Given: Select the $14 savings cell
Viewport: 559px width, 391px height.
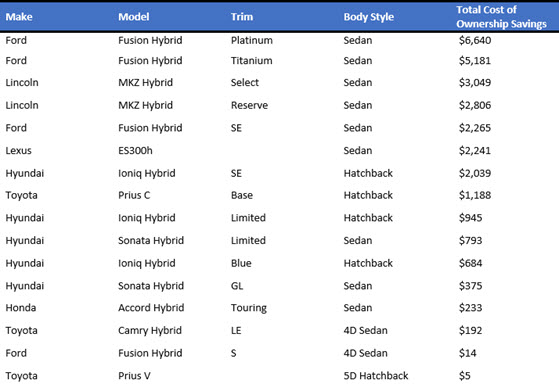Looking at the screenshot, I should pos(467,353).
